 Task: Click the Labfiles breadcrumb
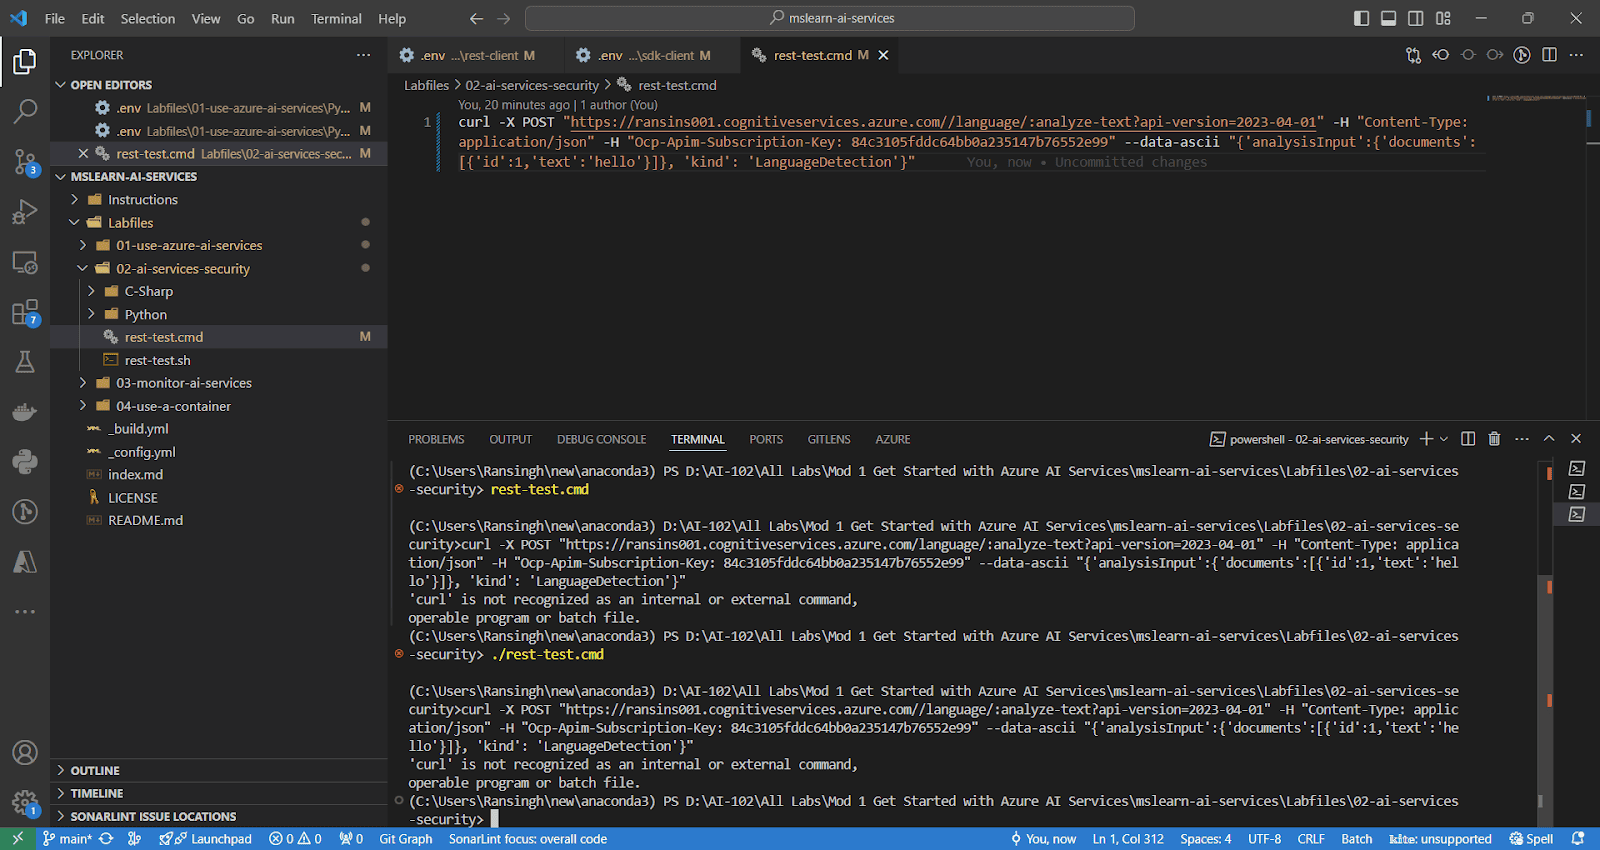(426, 85)
